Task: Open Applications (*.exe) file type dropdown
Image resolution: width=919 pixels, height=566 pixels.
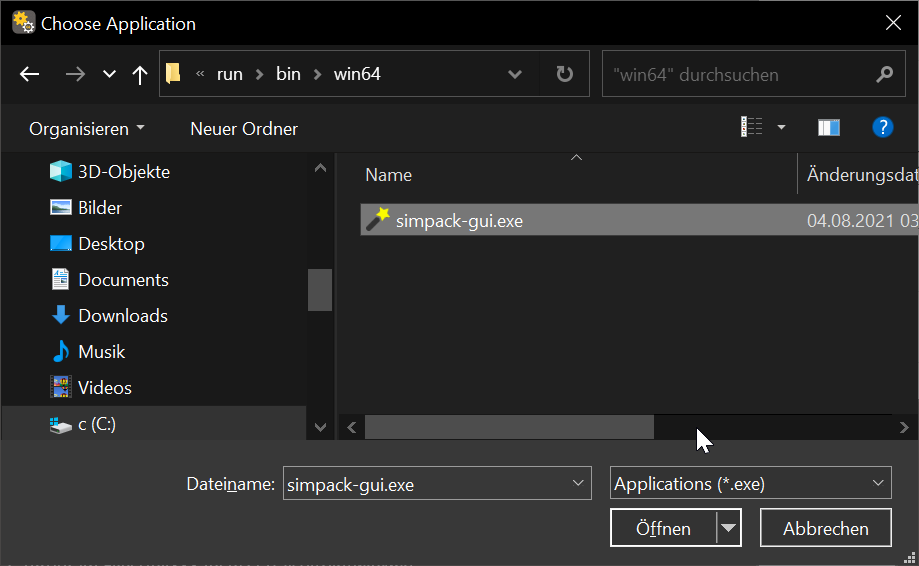Action: click(750, 483)
